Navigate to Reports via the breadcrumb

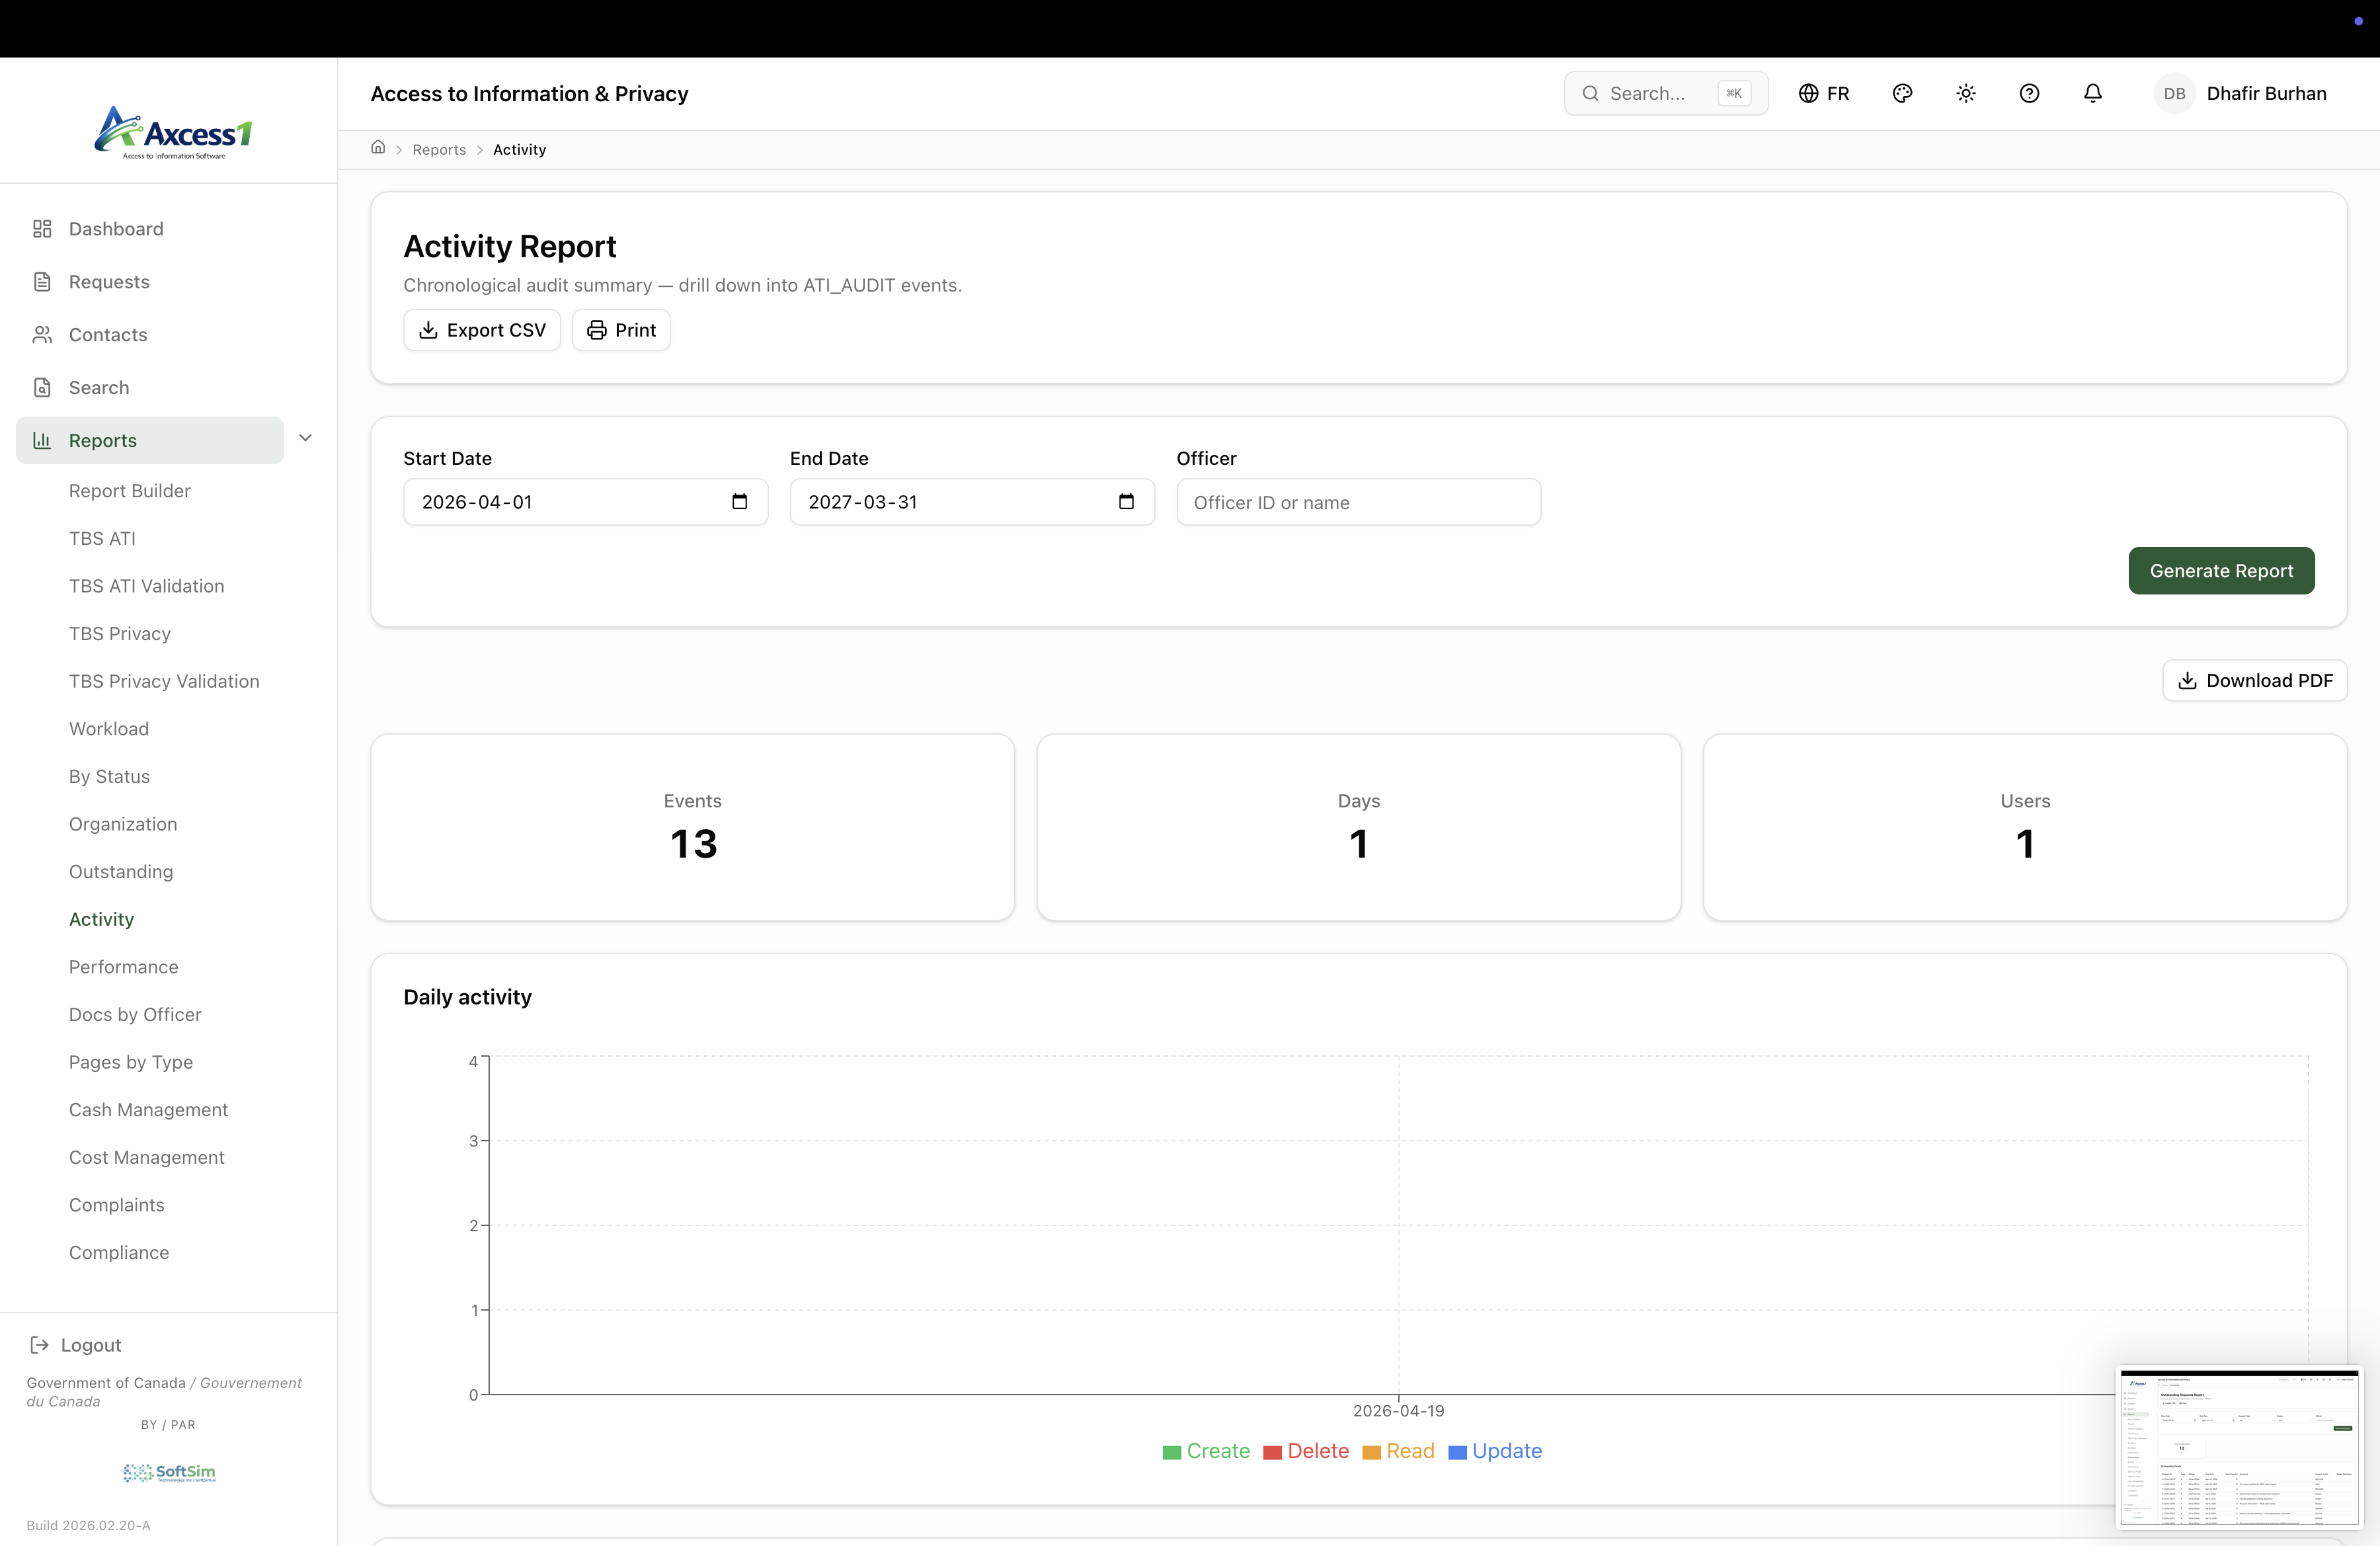pyautogui.click(x=438, y=148)
